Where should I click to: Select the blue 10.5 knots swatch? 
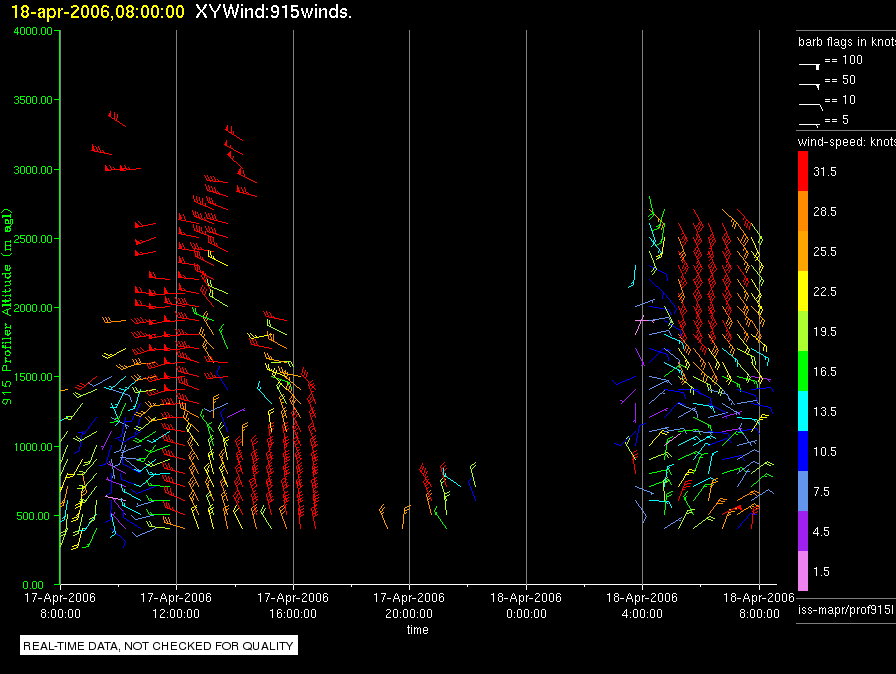(803, 451)
